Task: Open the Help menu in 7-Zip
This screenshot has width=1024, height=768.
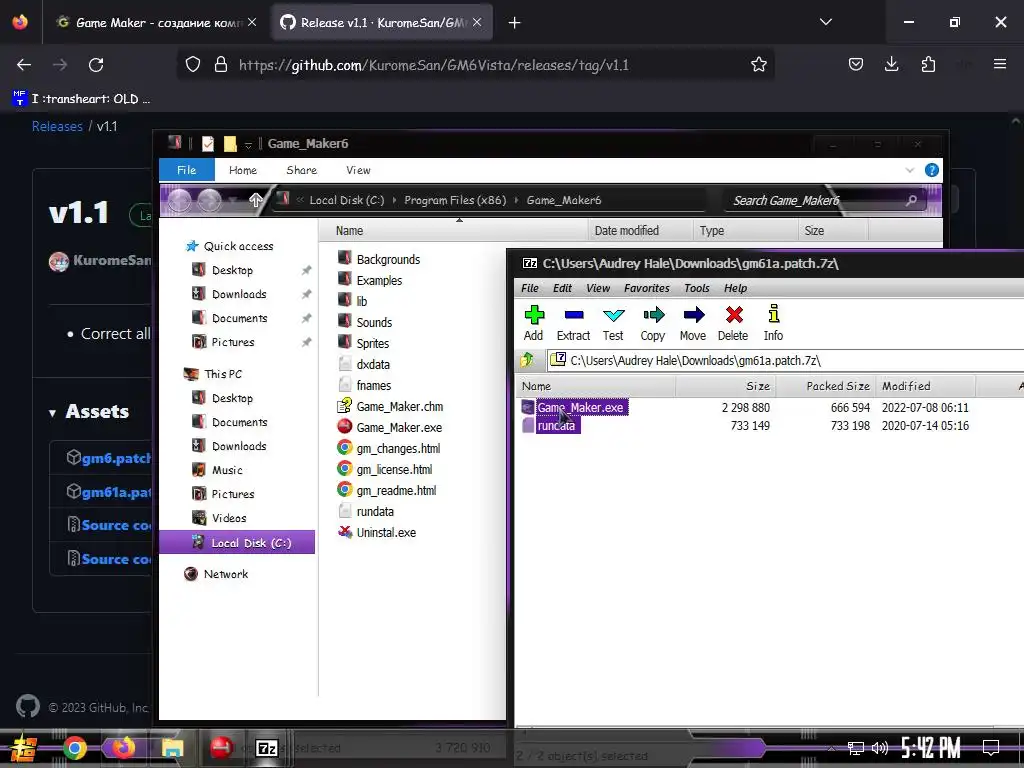Action: pos(735,288)
